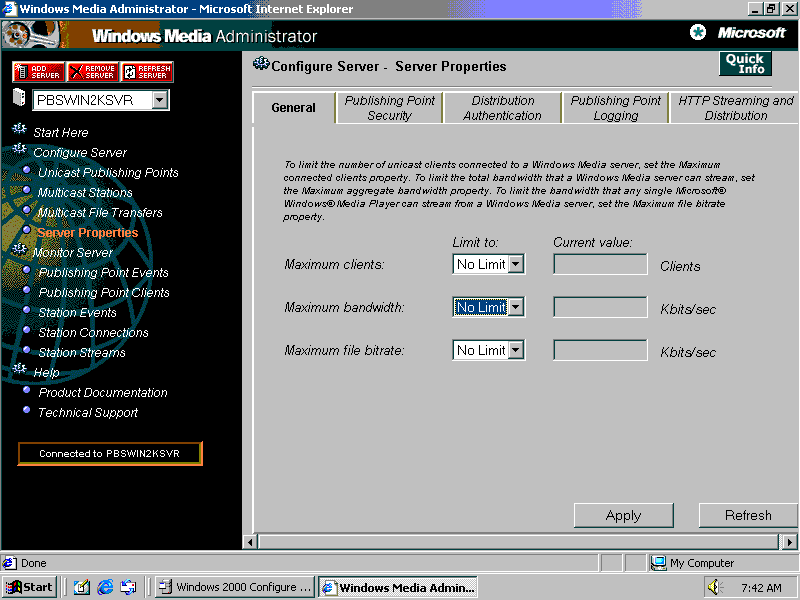The image size is (800, 600).
Task: Click the Start button on the taskbar
Action: click(30, 587)
